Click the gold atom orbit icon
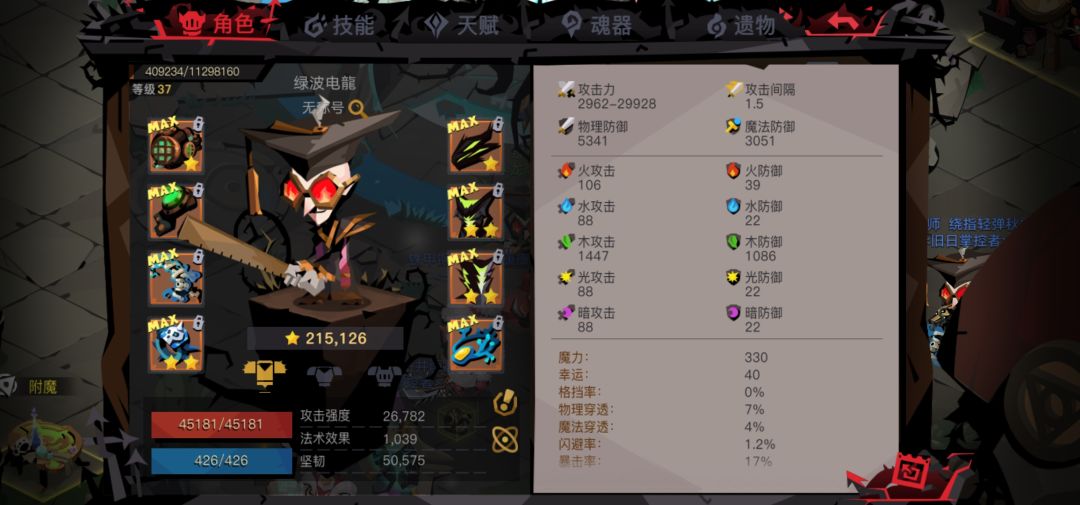Viewport: 1080px width, 505px height. (505, 440)
